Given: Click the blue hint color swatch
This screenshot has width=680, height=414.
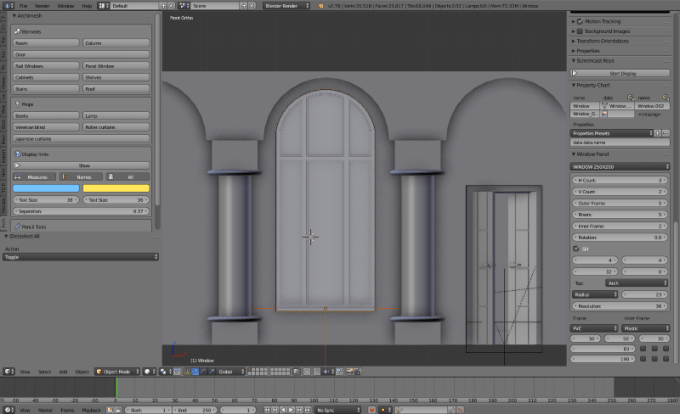Looking at the screenshot, I should [46, 188].
